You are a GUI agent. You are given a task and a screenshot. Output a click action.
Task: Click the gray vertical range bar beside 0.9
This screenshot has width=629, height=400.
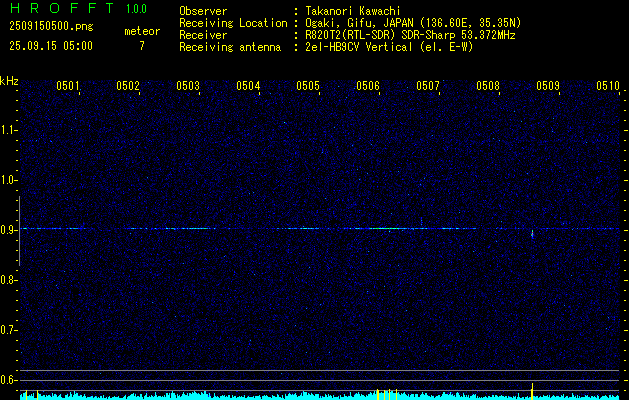coord(19,231)
